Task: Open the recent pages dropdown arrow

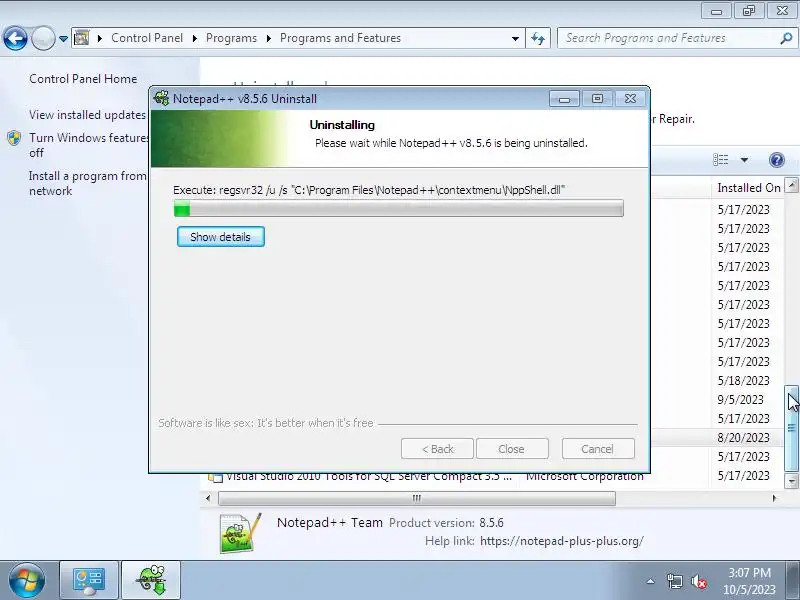Action: pos(63,39)
